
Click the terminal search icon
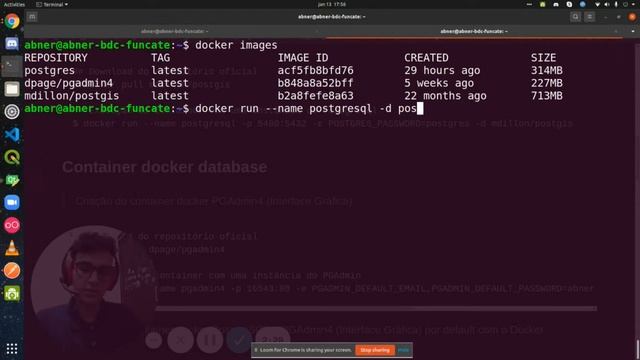pos(576,17)
